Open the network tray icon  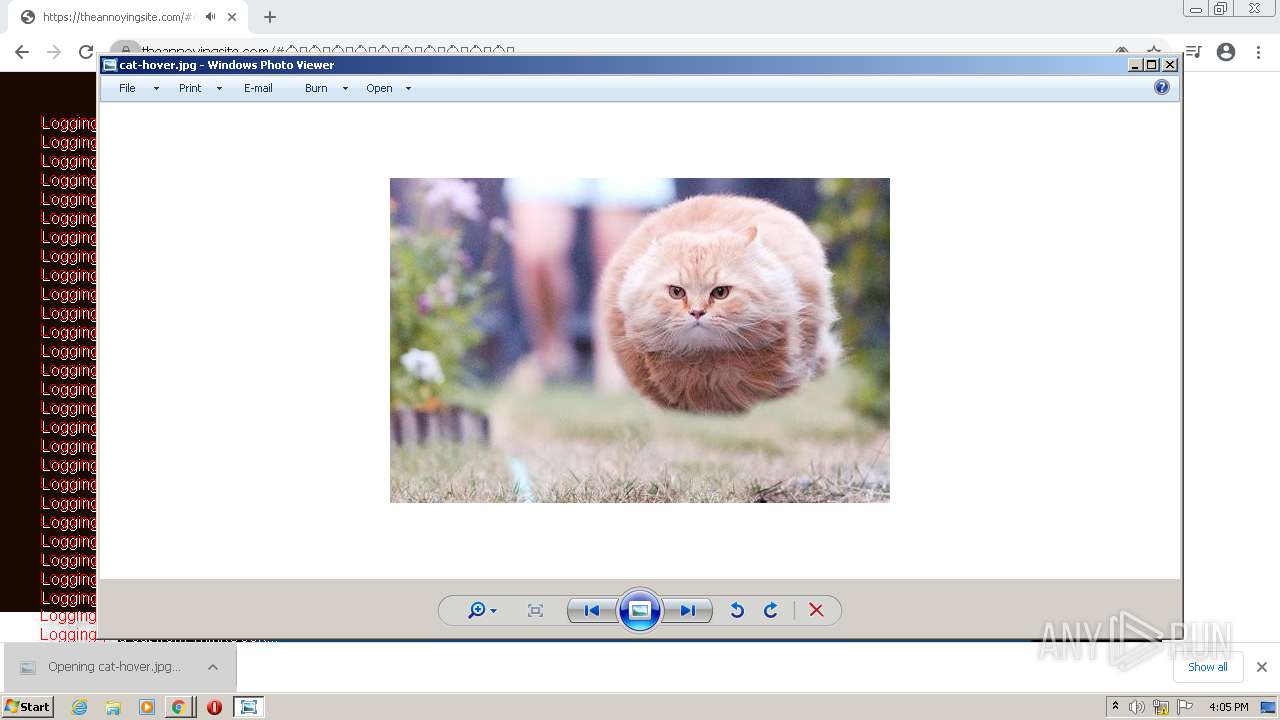point(1161,707)
